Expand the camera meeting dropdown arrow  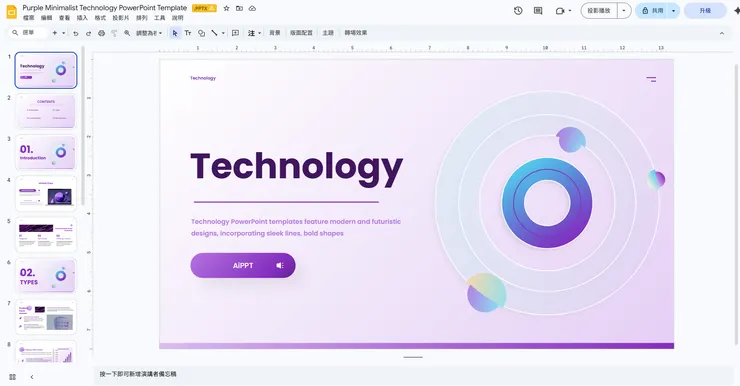coord(570,10)
